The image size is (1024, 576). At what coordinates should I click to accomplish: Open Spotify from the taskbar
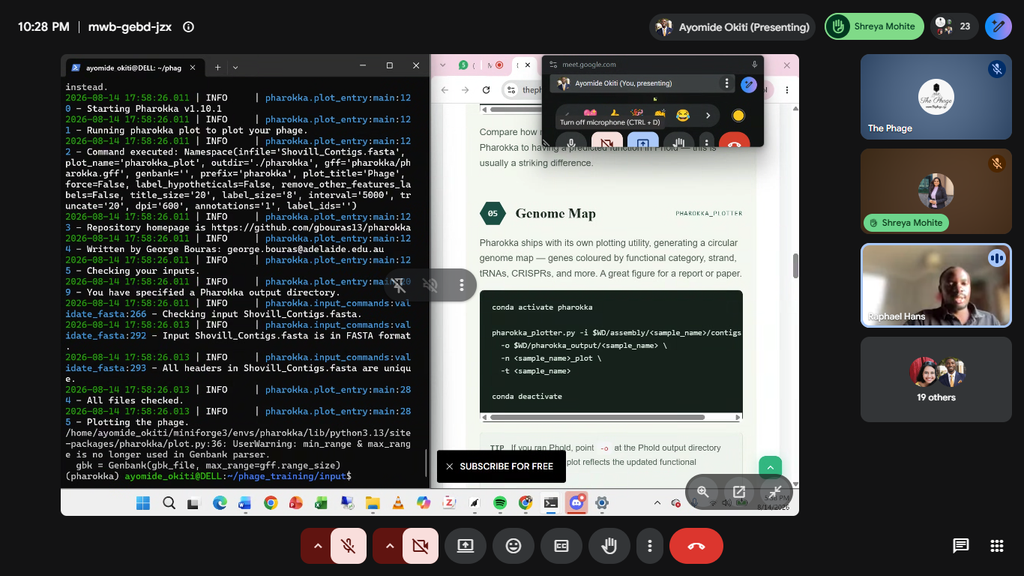tap(500, 503)
